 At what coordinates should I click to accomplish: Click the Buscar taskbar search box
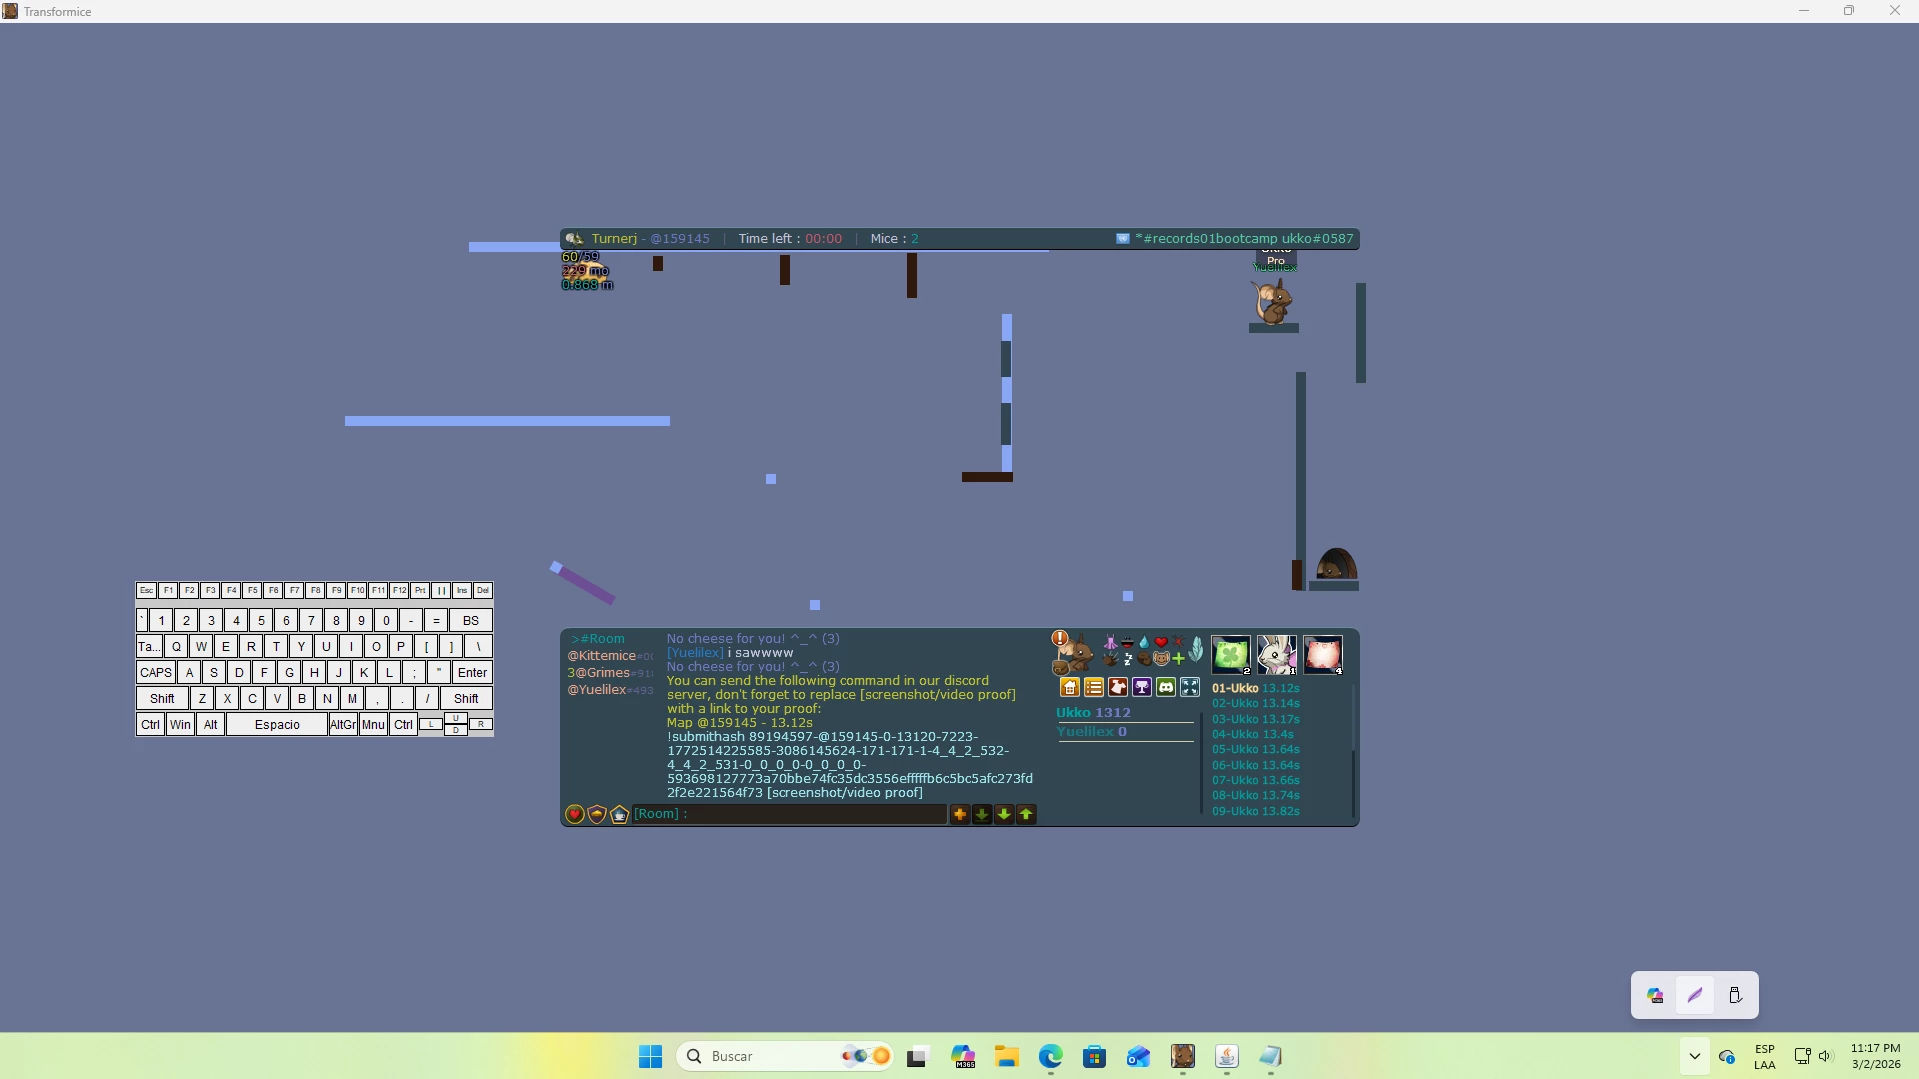785,1056
